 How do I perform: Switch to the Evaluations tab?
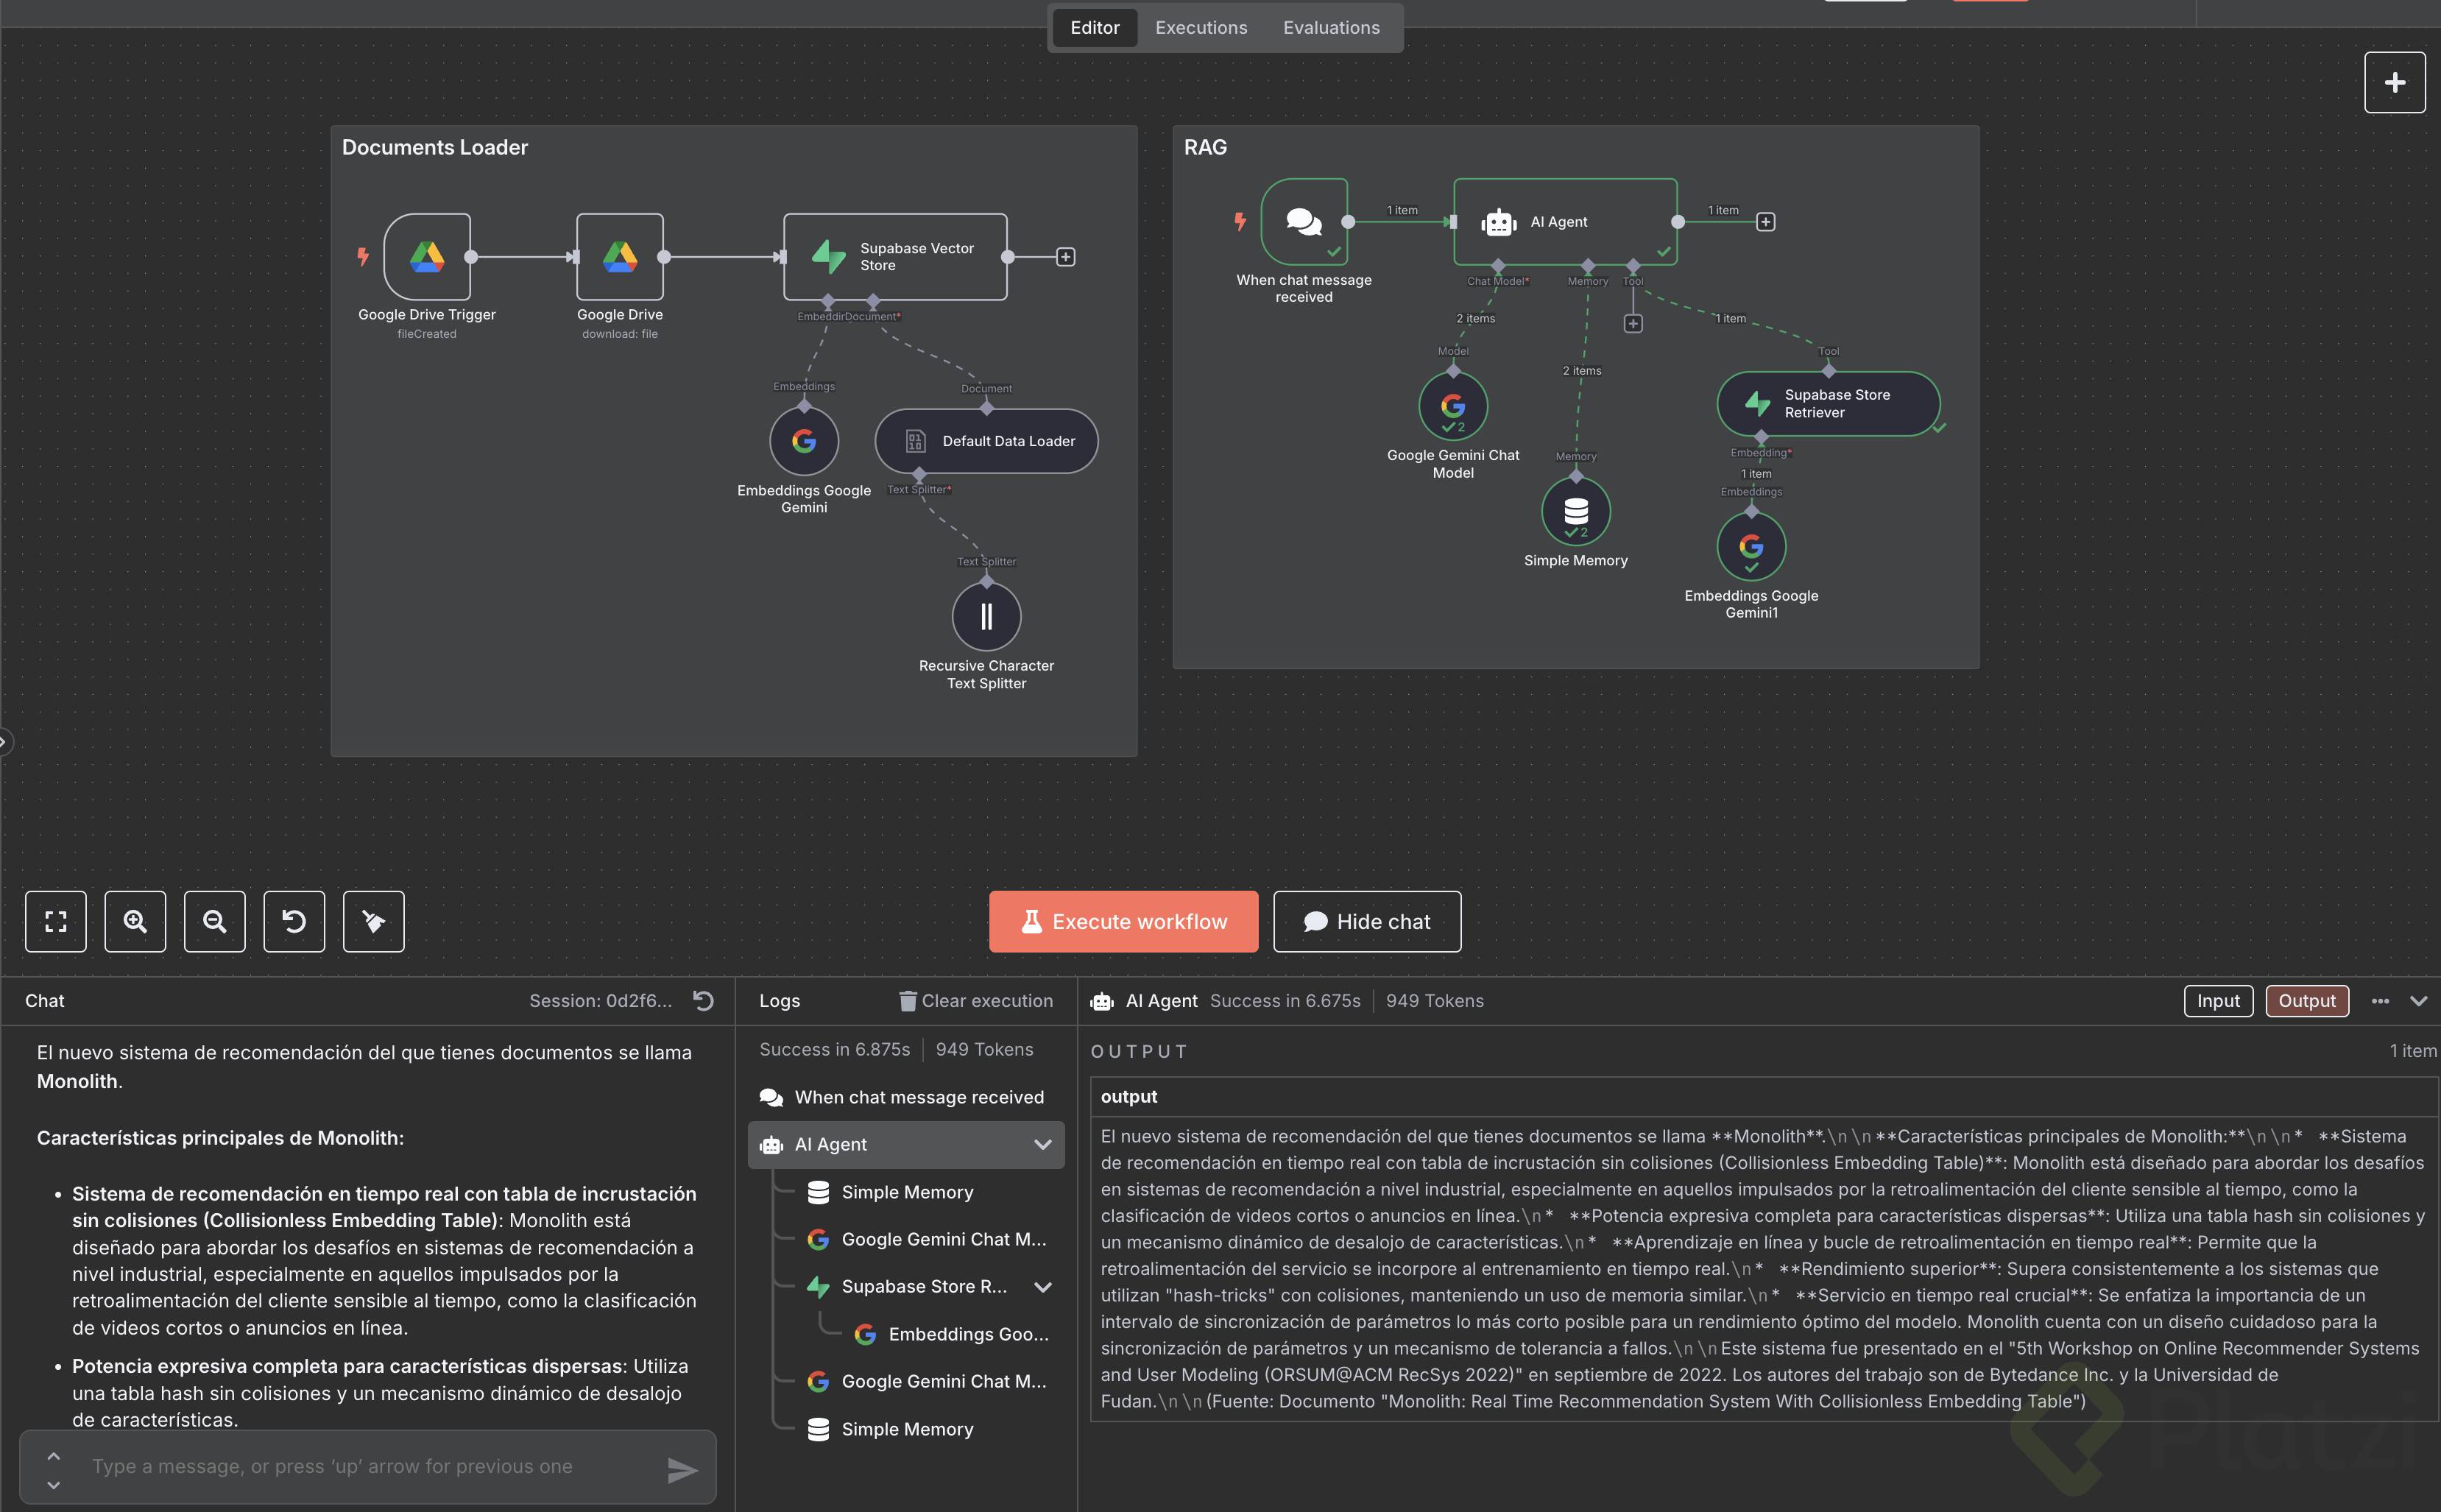click(1331, 28)
